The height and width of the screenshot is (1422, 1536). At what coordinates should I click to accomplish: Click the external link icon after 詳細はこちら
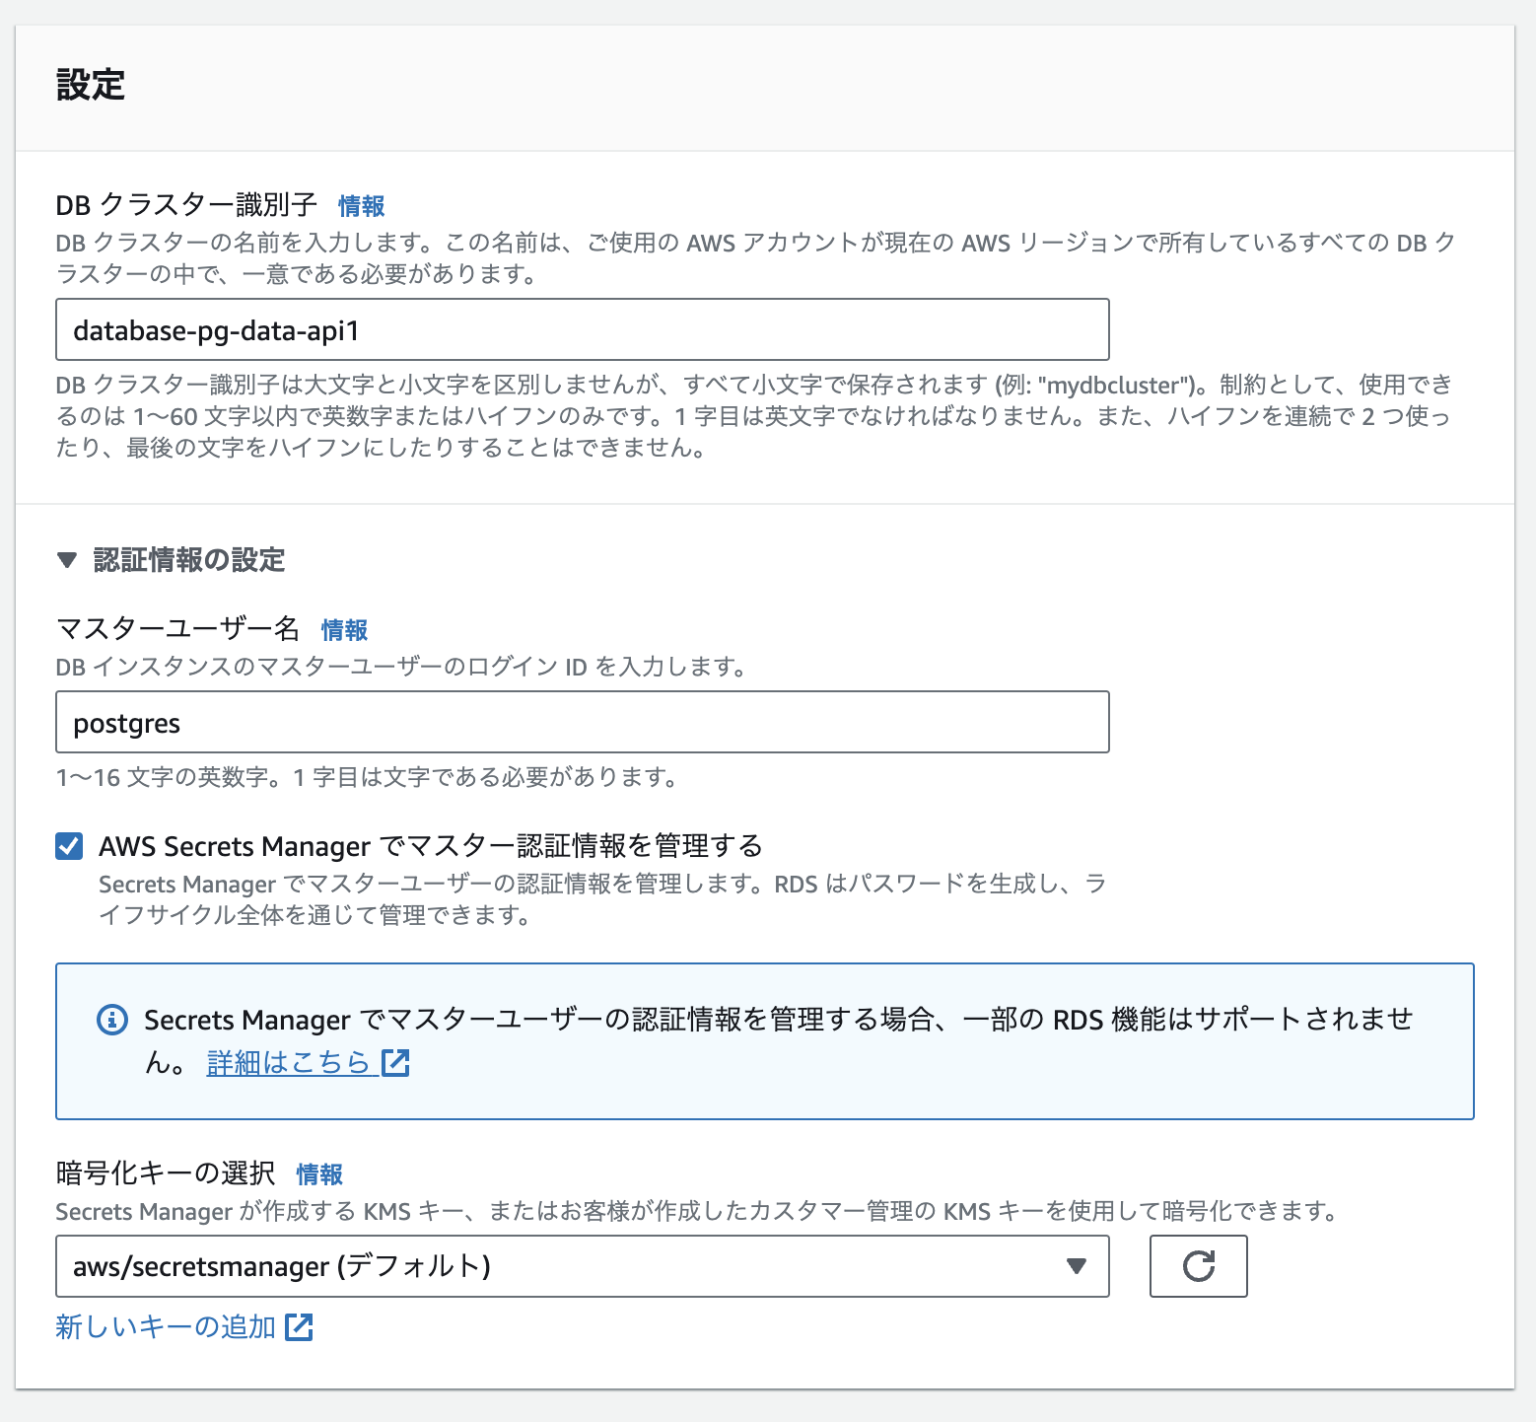(x=396, y=1062)
